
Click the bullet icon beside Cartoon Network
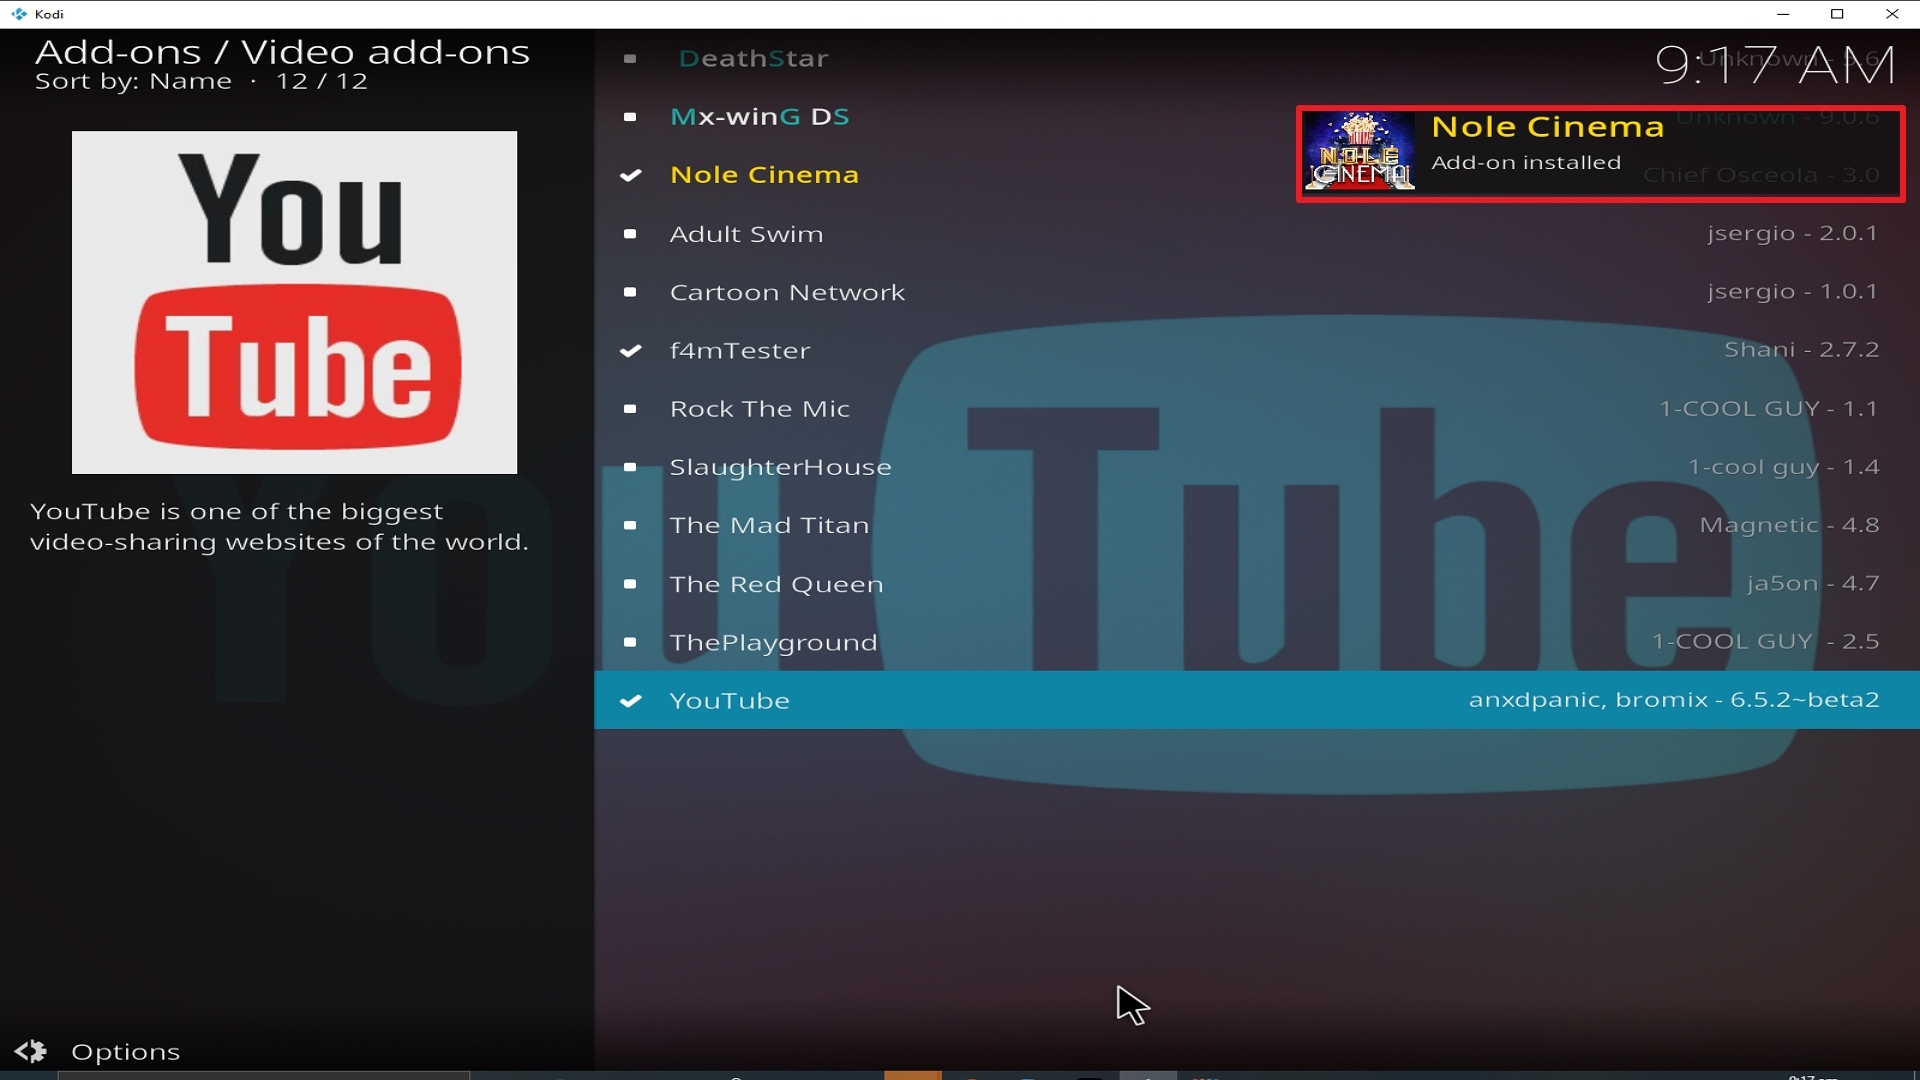pyautogui.click(x=630, y=292)
